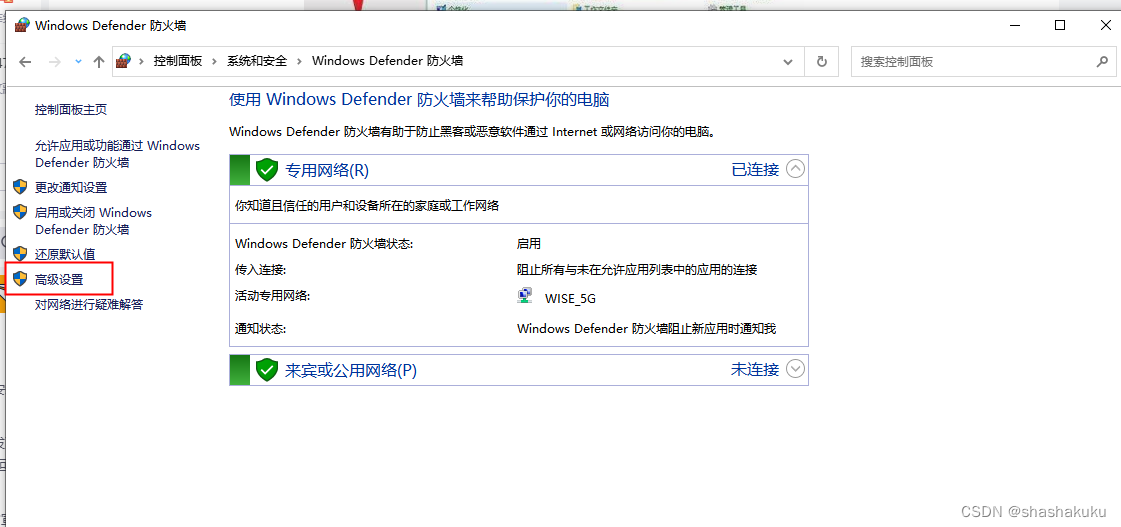Screen dimensions: 1121x527
Task: Click the 已连接 status text
Action: [x=755, y=169]
